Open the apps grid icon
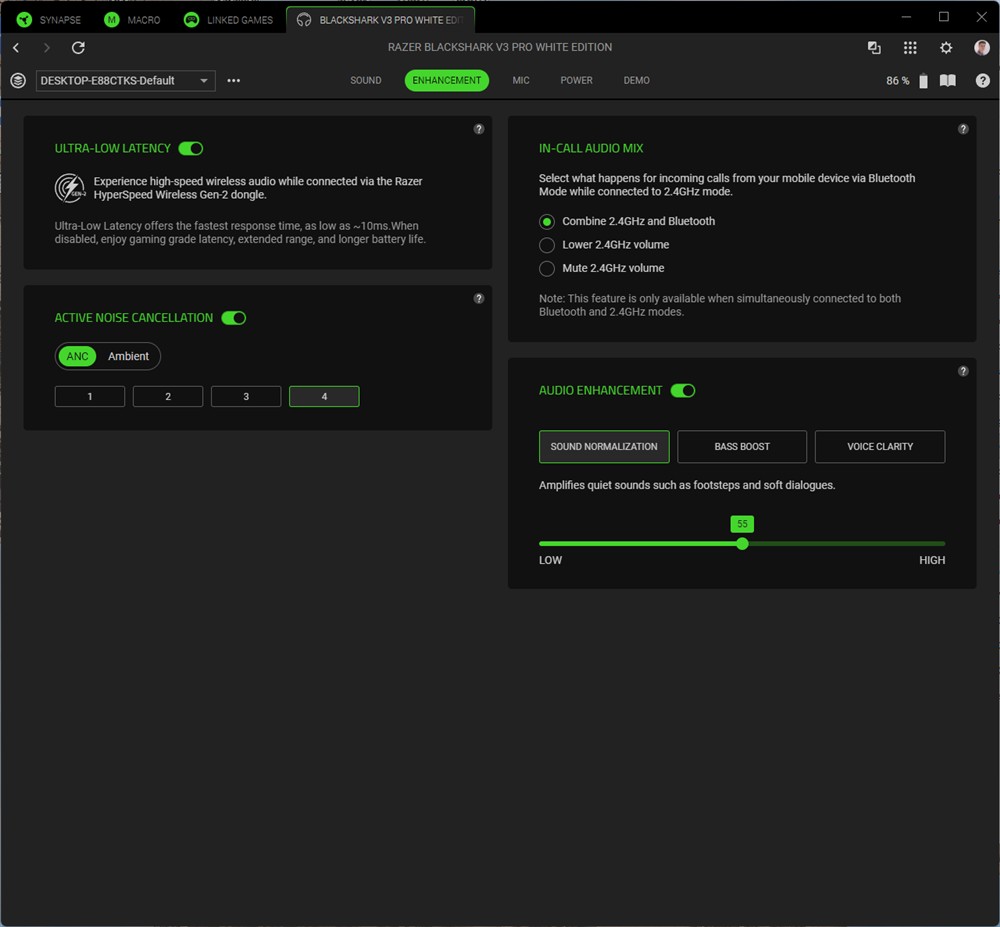 pos(910,48)
